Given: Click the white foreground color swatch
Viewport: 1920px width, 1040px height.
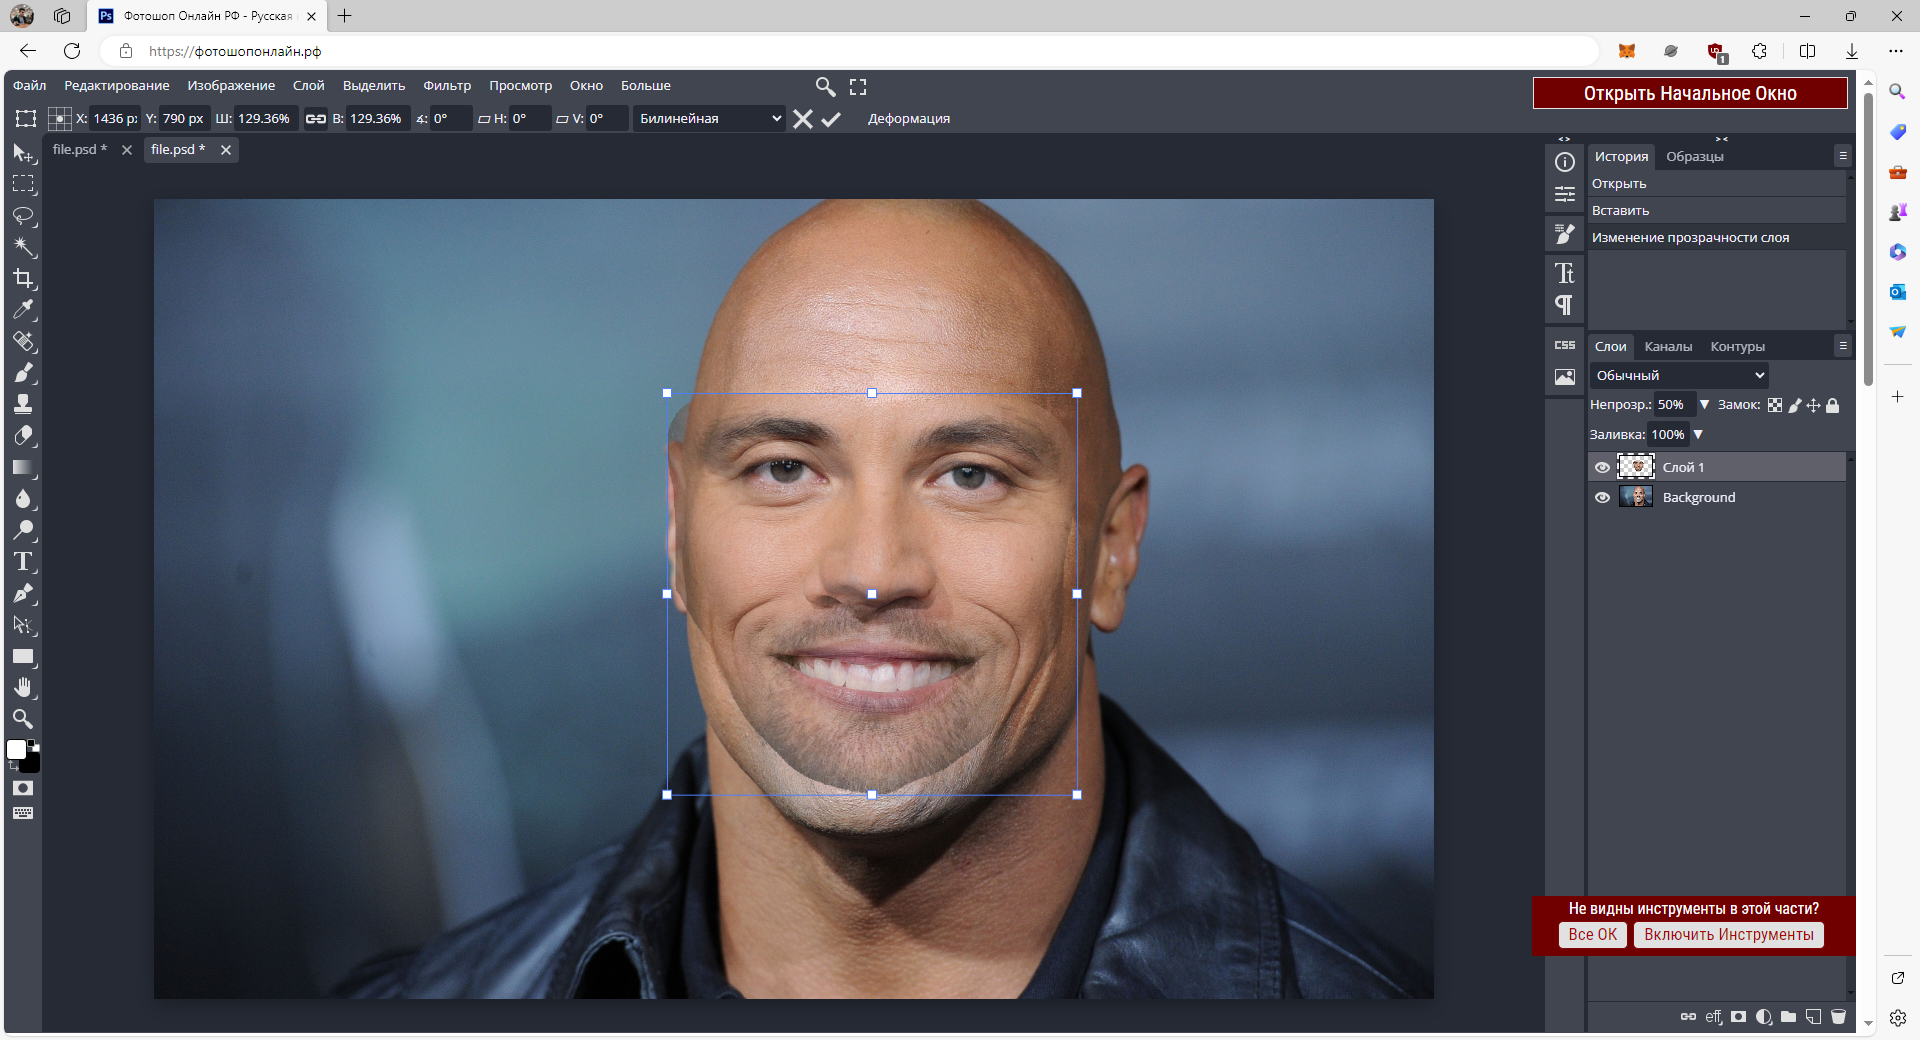Looking at the screenshot, I should click(17, 750).
